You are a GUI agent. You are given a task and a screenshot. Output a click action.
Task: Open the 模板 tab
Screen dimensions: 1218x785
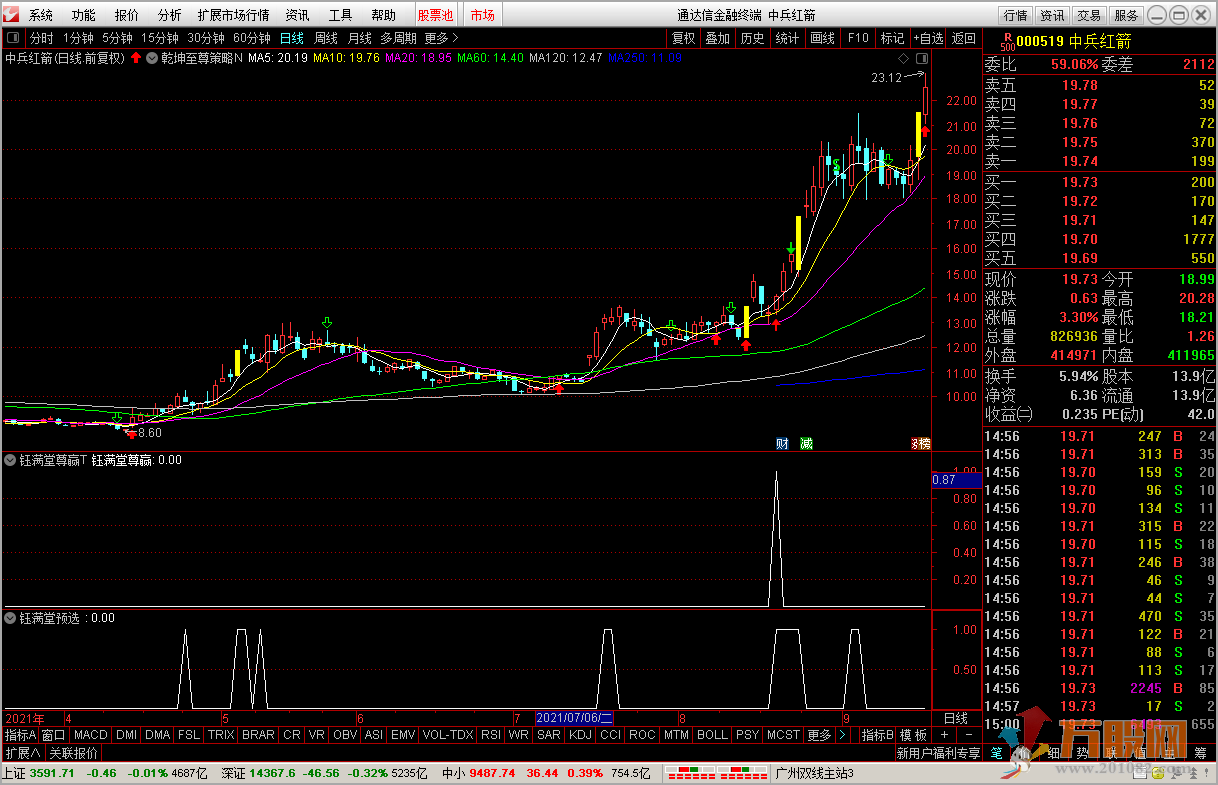coord(913,735)
